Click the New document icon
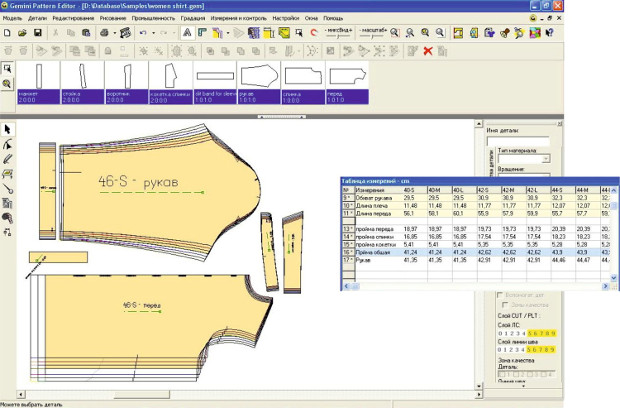Screen dimensions: 620x408 (x=8, y=33)
